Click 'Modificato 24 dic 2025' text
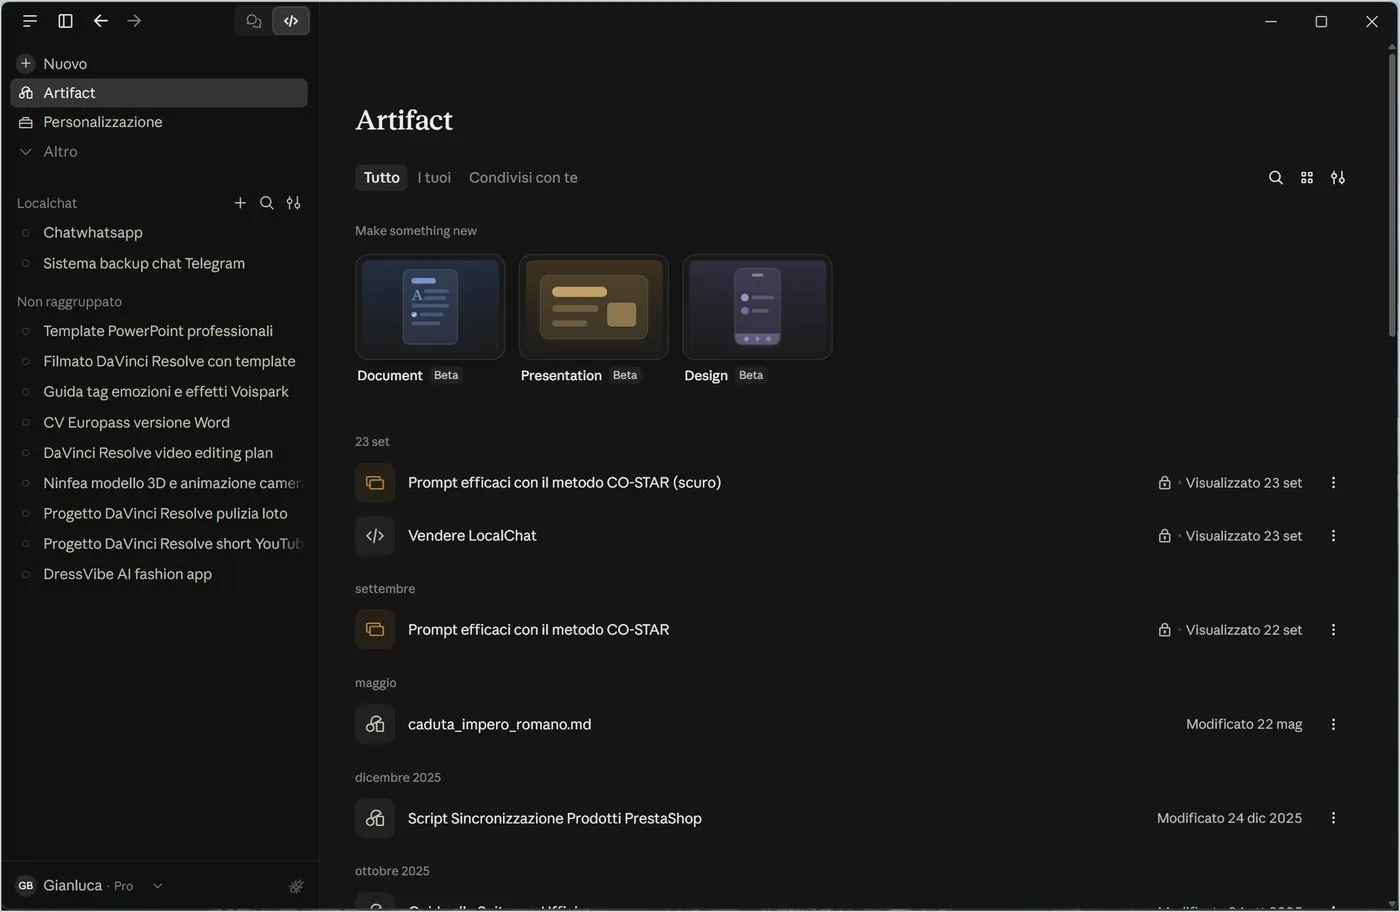The width and height of the screenshot is (1400, 912). (1229, 818)
